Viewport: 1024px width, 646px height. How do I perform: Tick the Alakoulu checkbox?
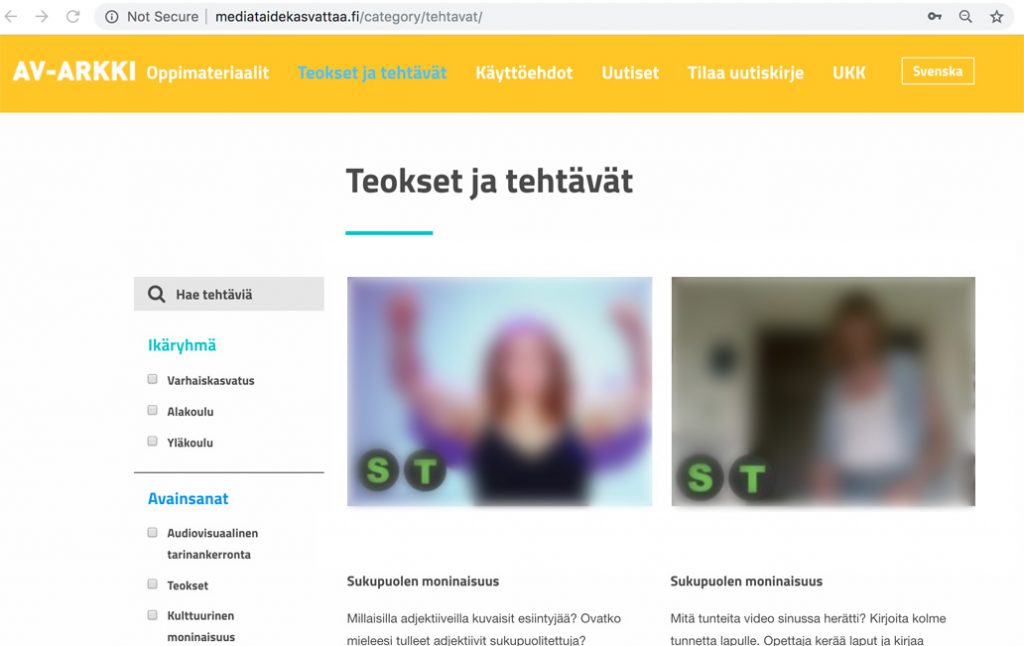(152, 410)
